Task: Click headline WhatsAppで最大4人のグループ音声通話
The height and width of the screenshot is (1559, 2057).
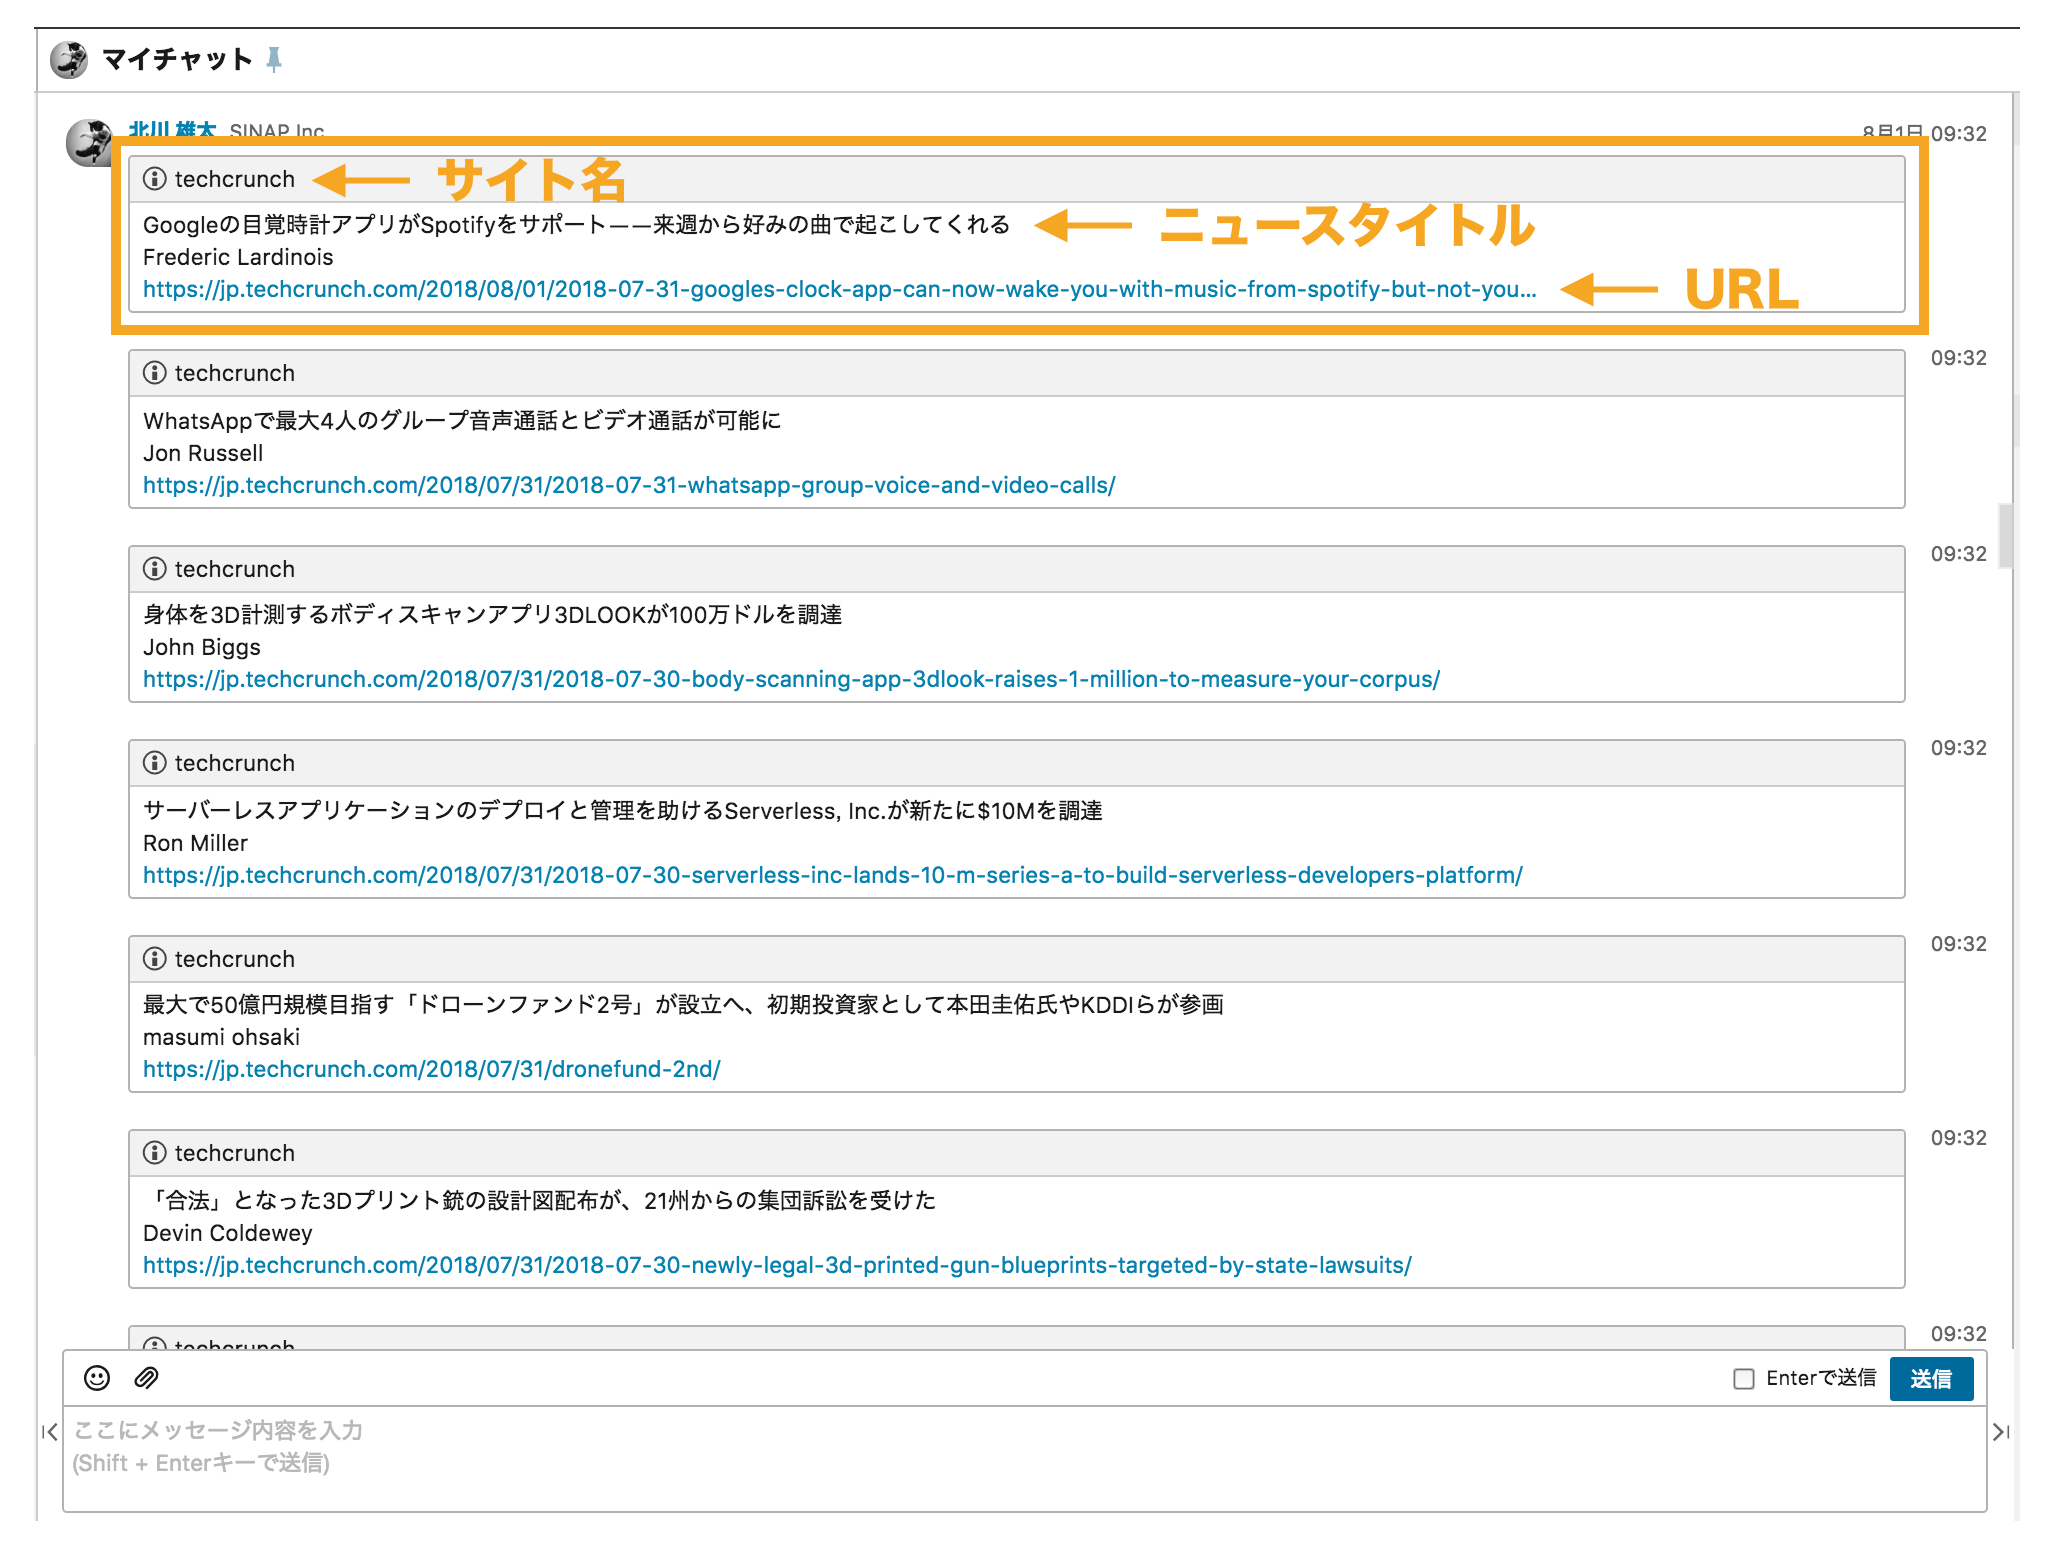Action: click(x=462, y=421)
